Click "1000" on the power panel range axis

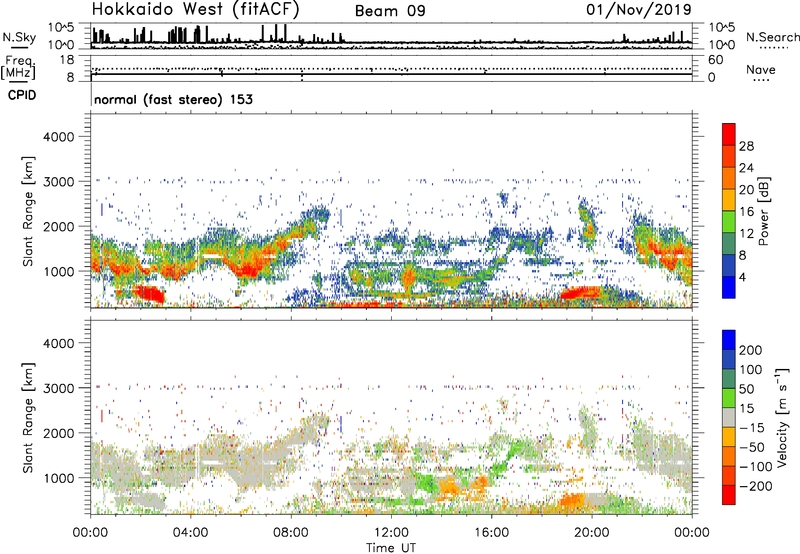59,271
